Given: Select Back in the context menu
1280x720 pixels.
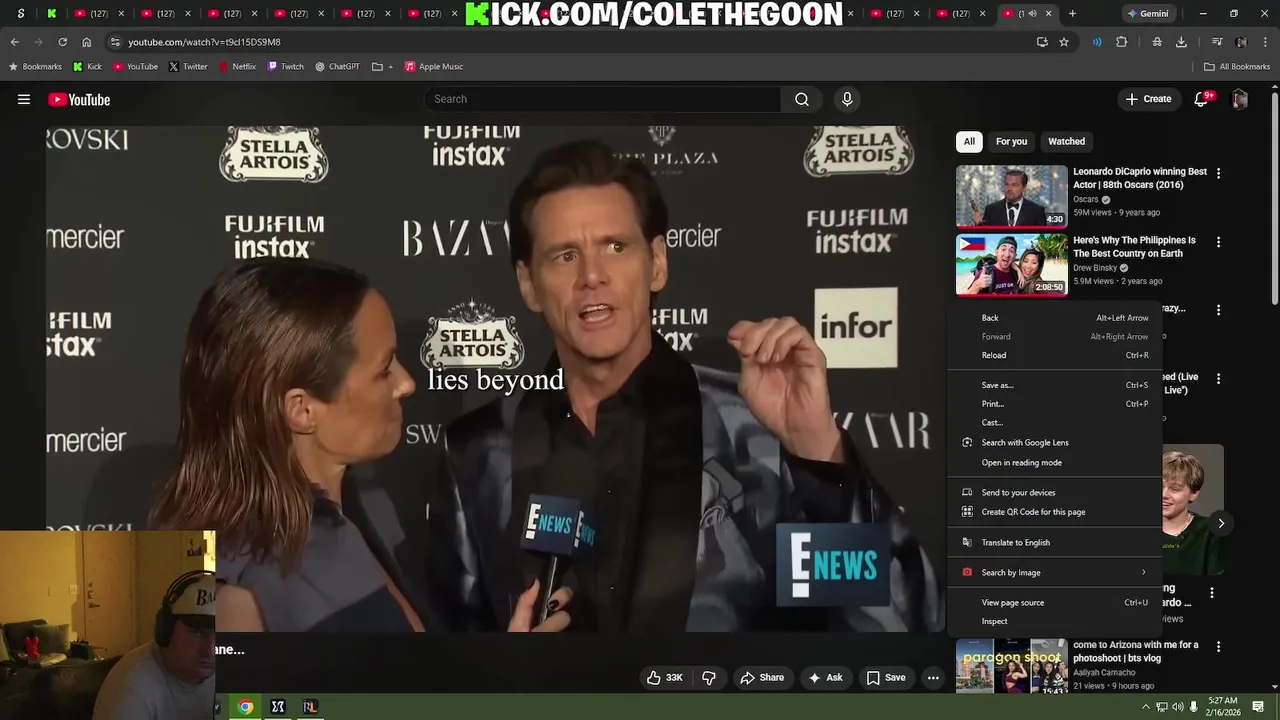Looking at the screenshot, I should pyautogui.click(x=1055, y=318).
